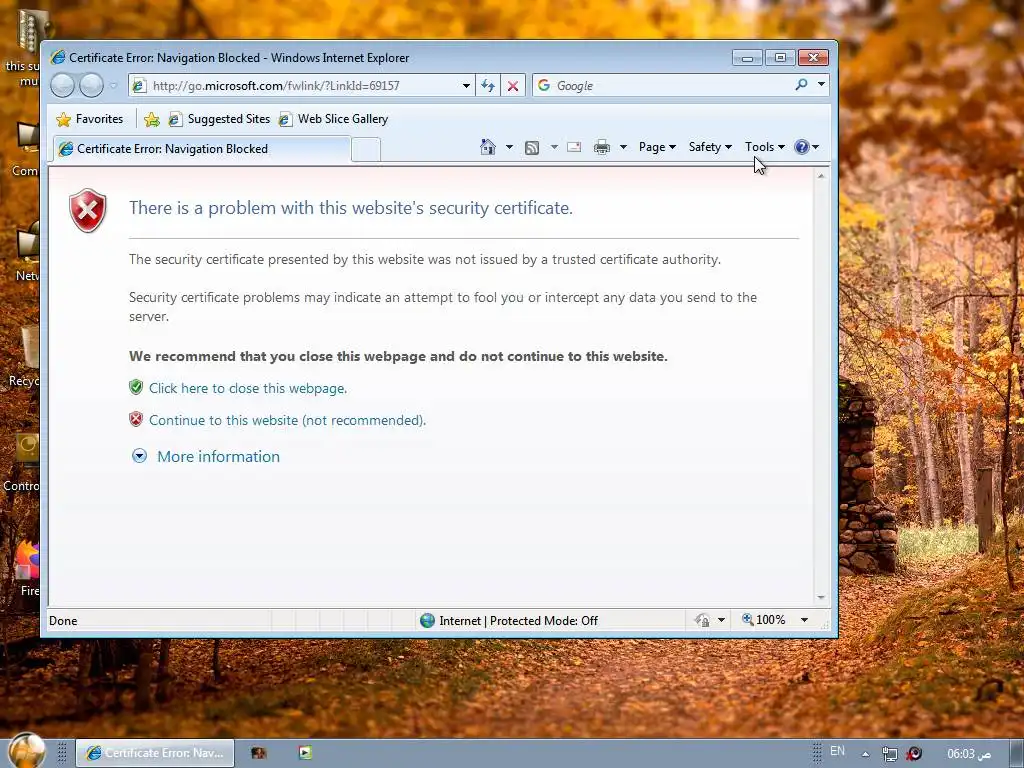Open the Favorites star button
This screenshot has width=1024, height=768.
click(89, 119)
